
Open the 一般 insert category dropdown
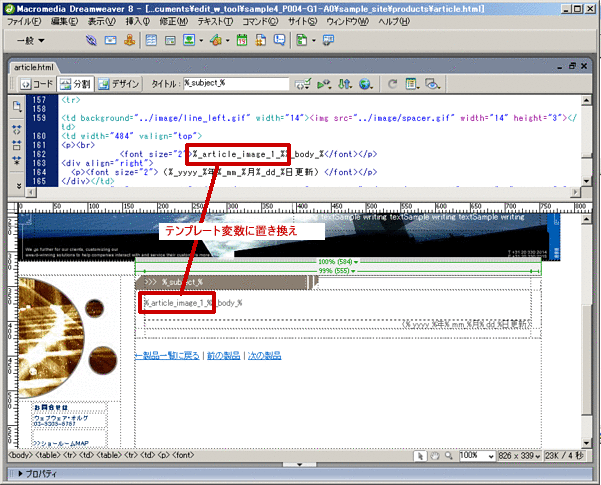click(x=31, y=40)
